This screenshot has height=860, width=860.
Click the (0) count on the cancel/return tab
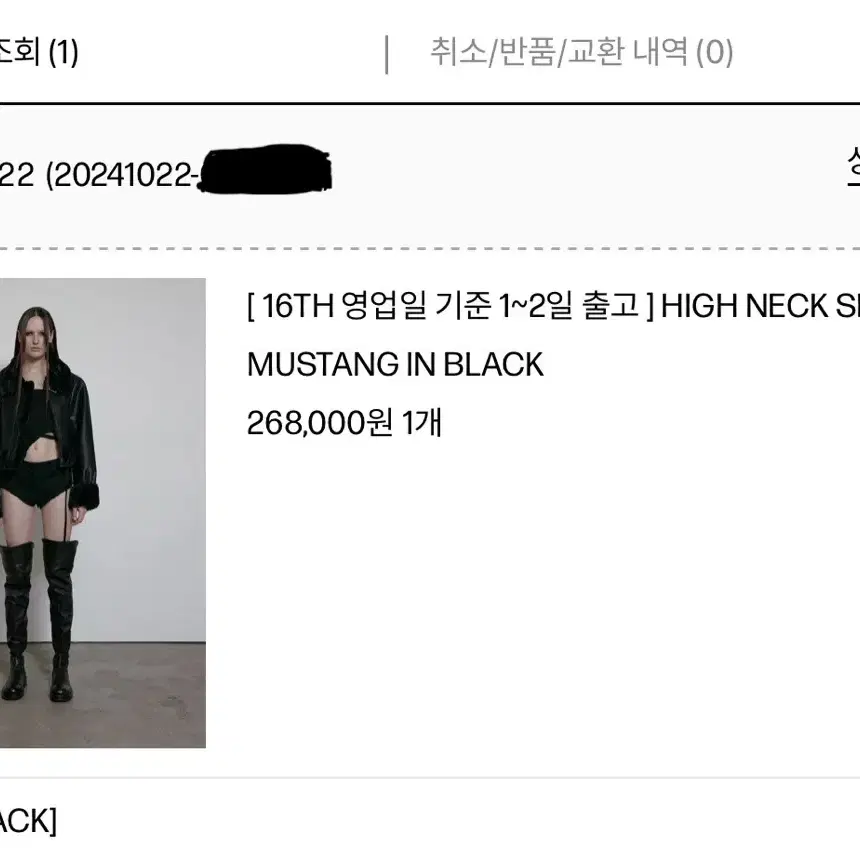coord(714,53)
